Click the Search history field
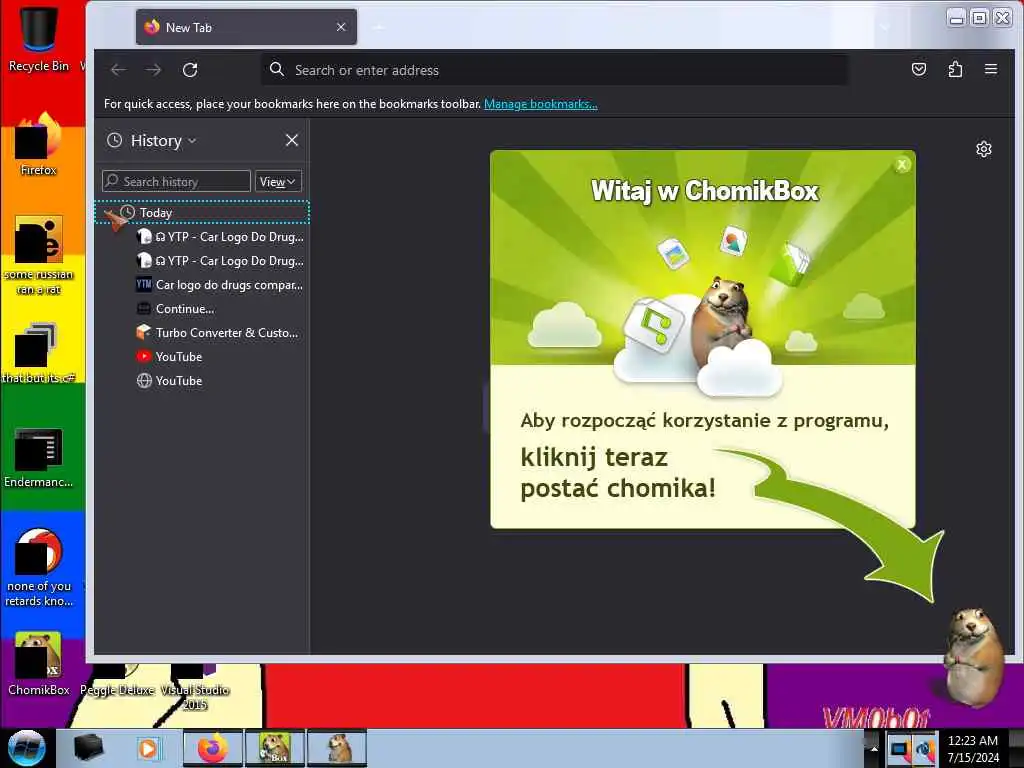Viewport: 1024px width, 768px height. tap(176, 182)
